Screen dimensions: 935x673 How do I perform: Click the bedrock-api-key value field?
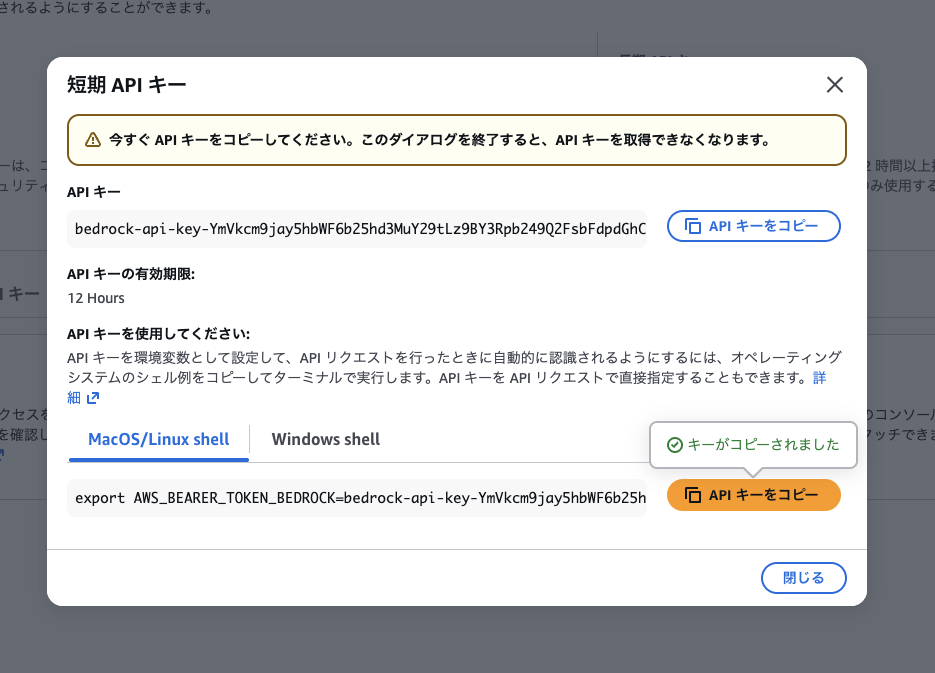coord(357,229)
